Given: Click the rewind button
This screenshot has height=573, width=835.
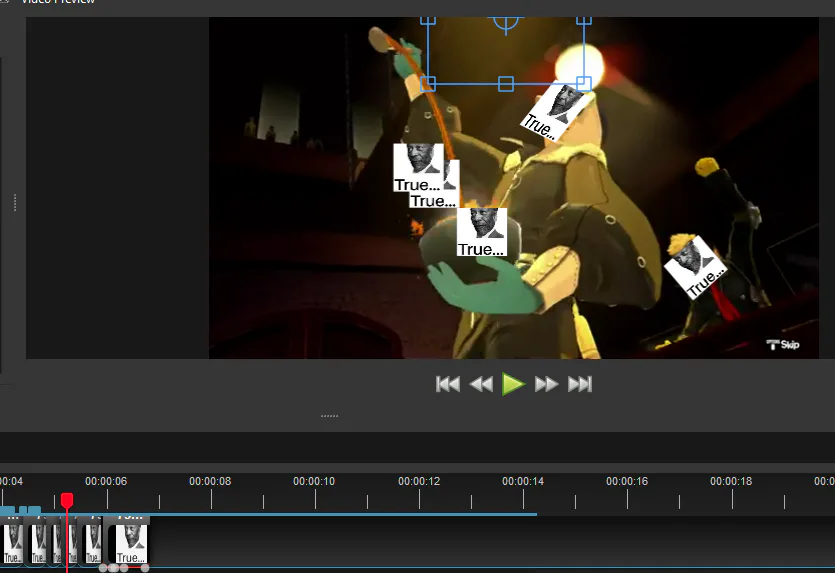Looking at the screenshot, I should [481, 384].
